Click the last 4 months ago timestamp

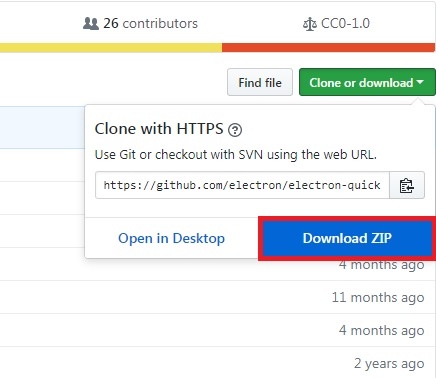[382, 330]
